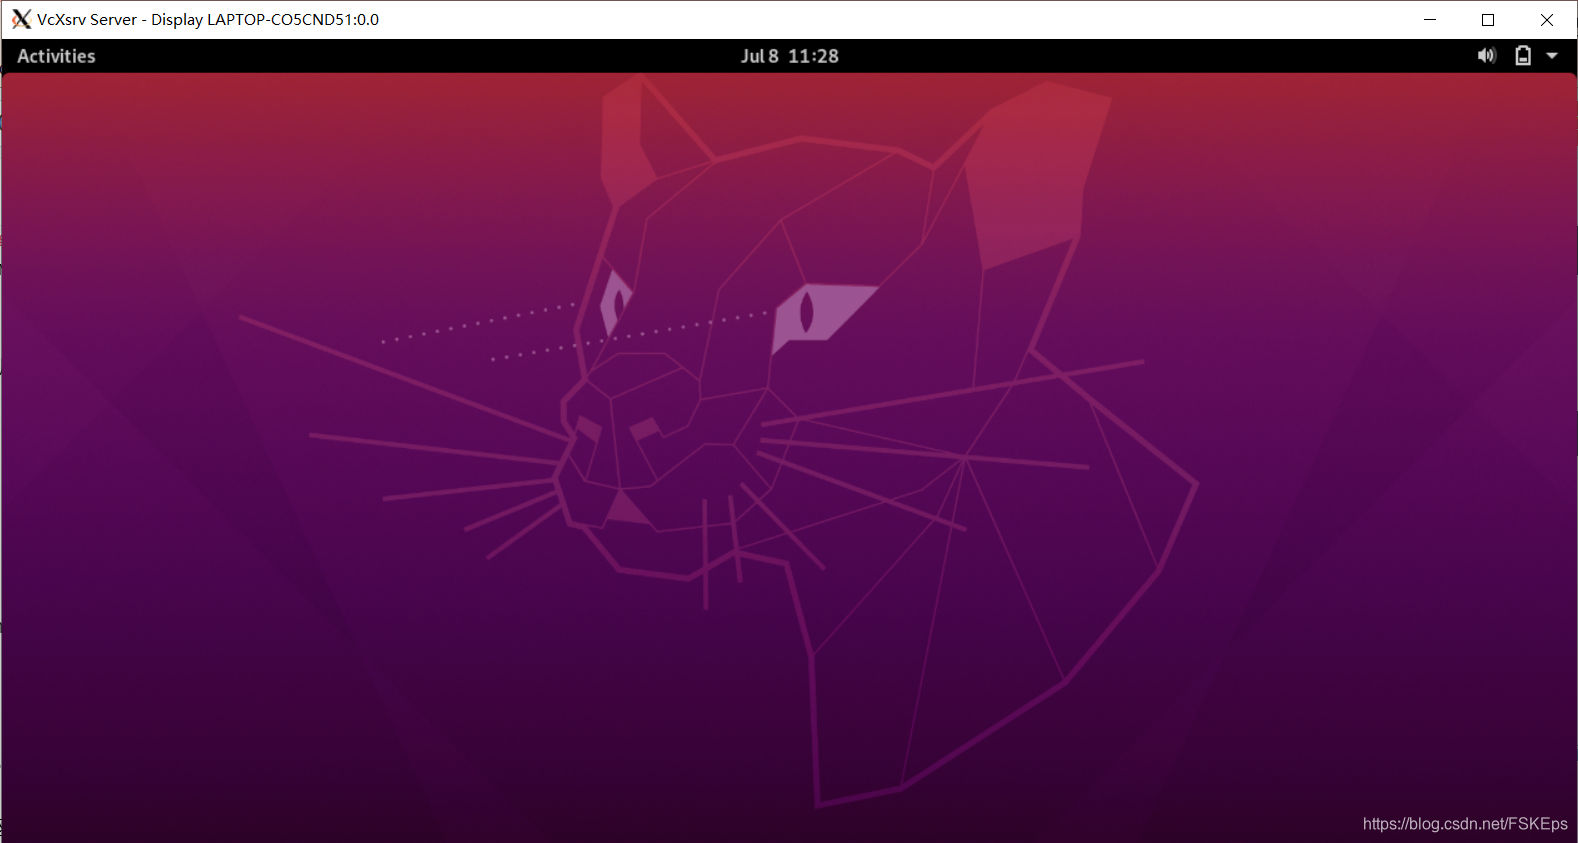
Task: Expand the system menu arrow
Action: (1552, 56)
